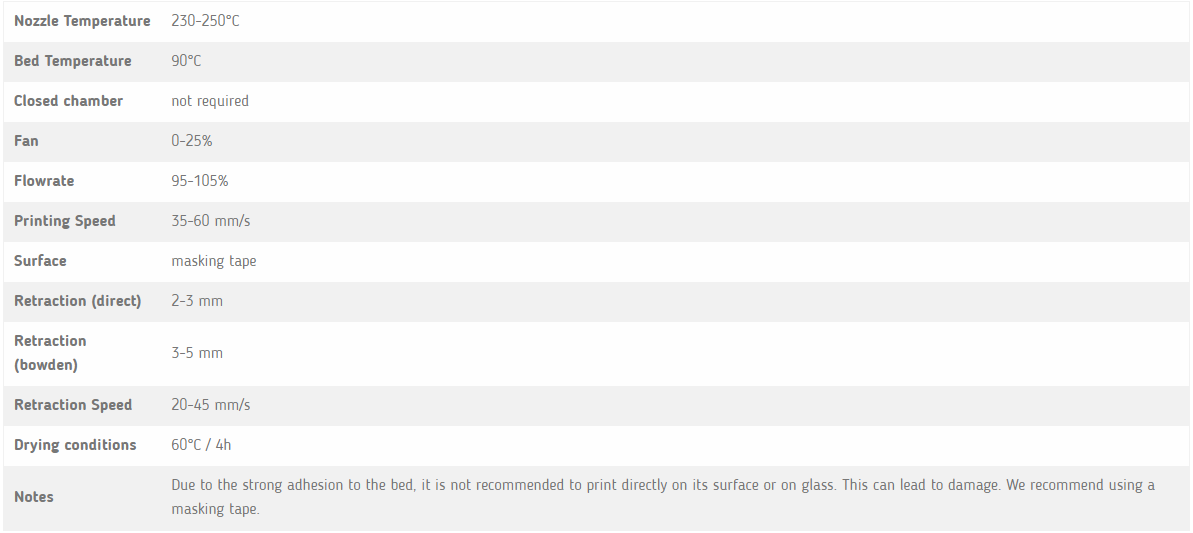The width and height of the screenshot is (1193, 533).
Task: Select the 2-3 mm retraction value
Action: [197, 301]
